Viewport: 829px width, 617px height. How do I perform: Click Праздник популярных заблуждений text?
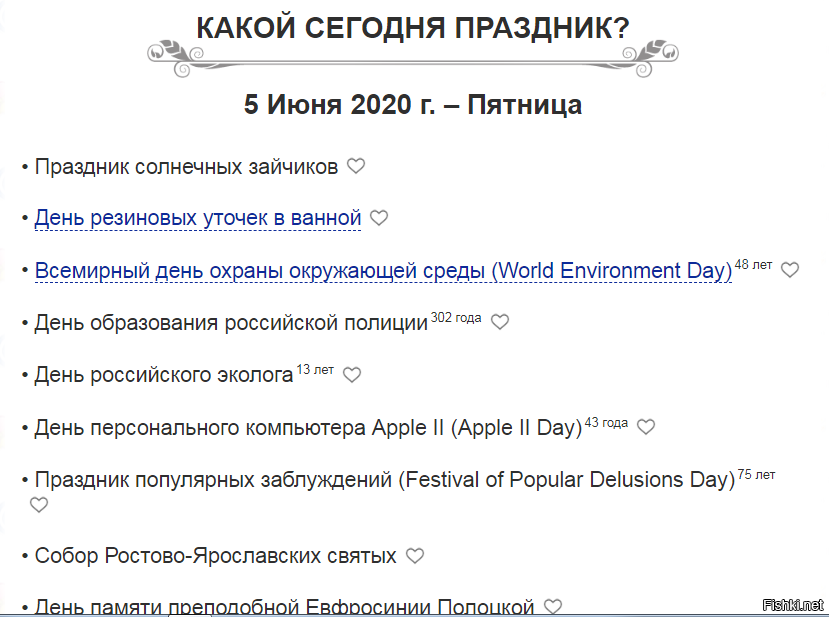coord(384,480)
